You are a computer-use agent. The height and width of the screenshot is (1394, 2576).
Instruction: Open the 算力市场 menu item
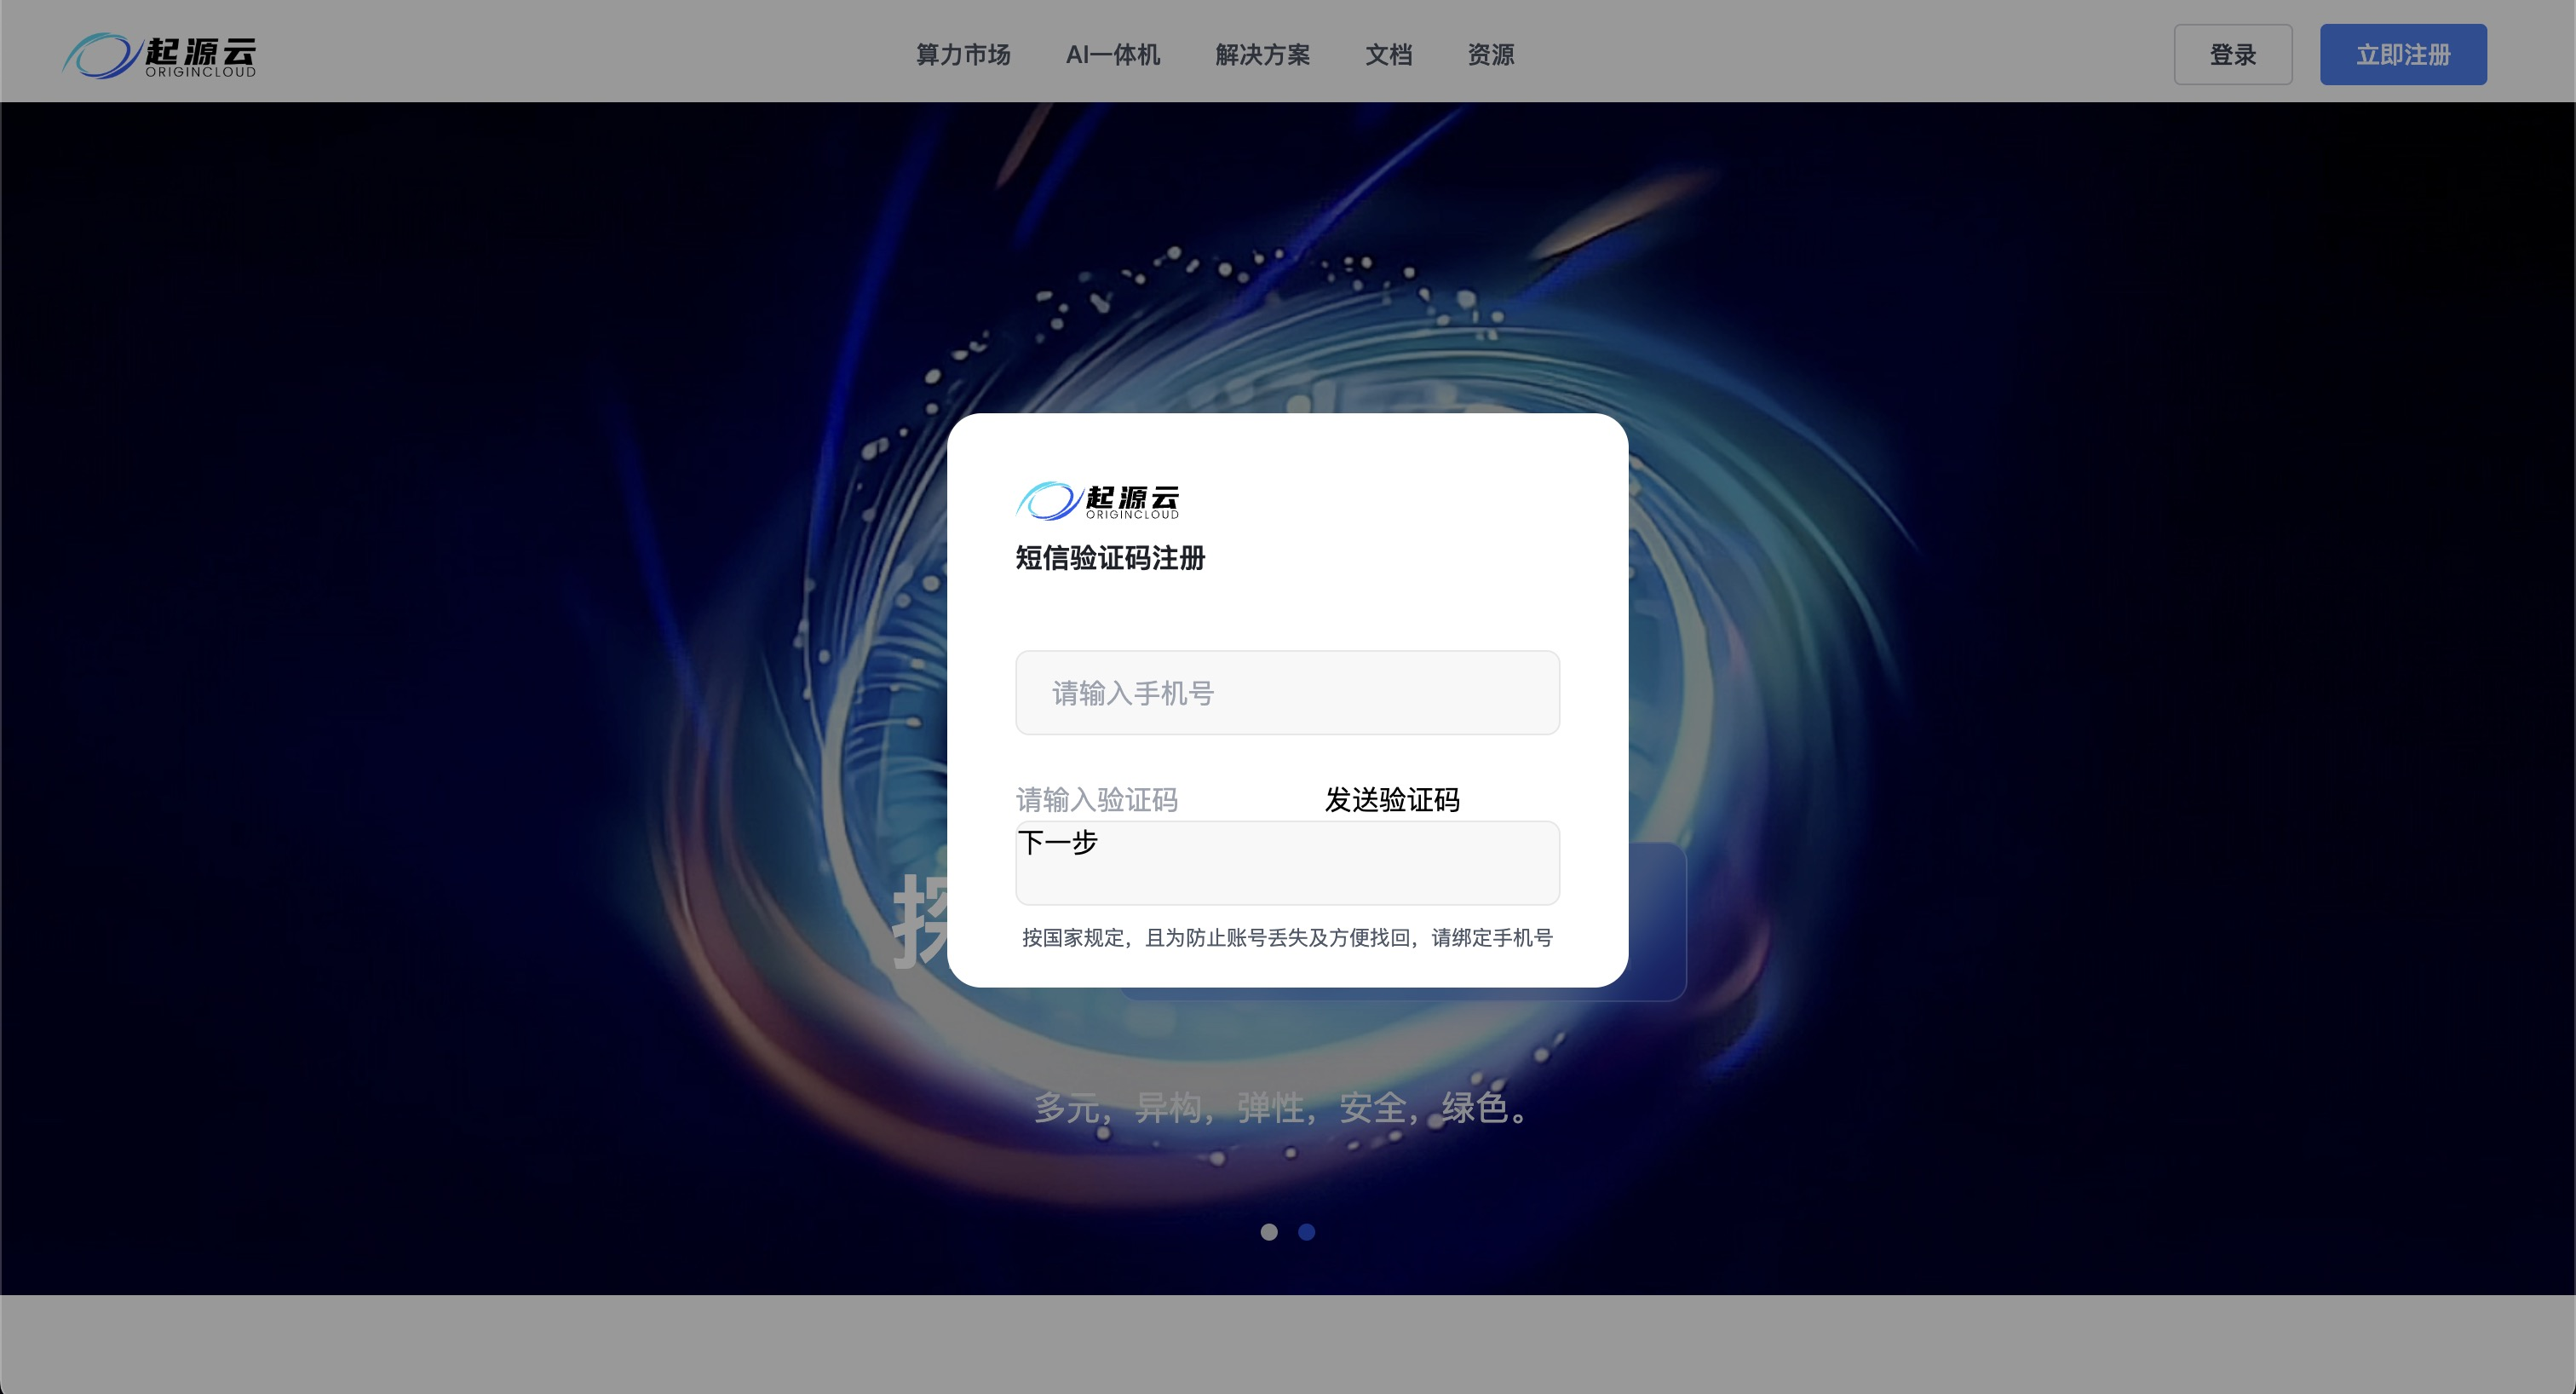point(961,55)
